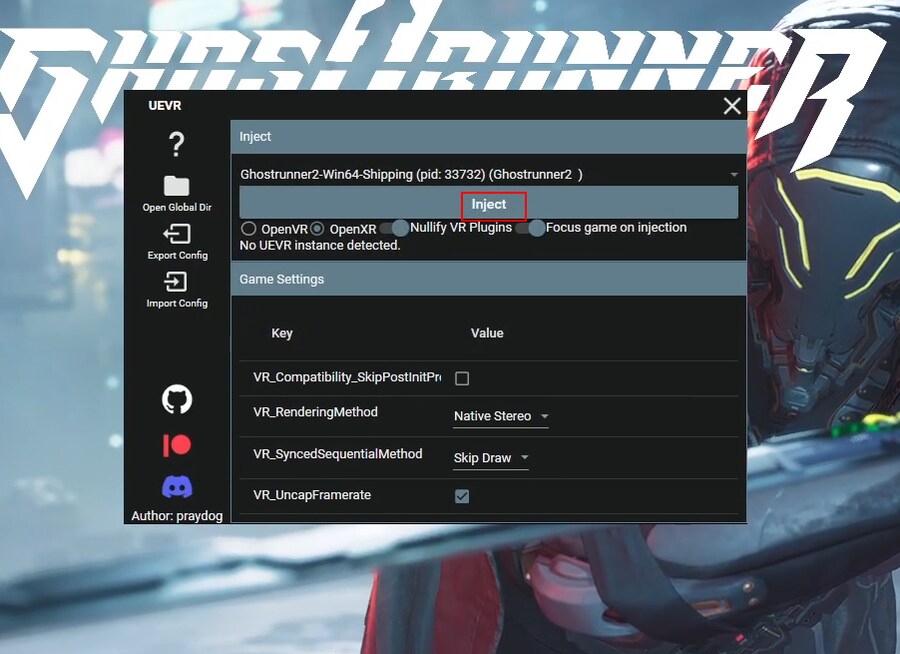The width and height of the screenshot is (900, 654).
Task: Uncheck the VR_UncapFramerate checkbox
Action: click(462, 496)
